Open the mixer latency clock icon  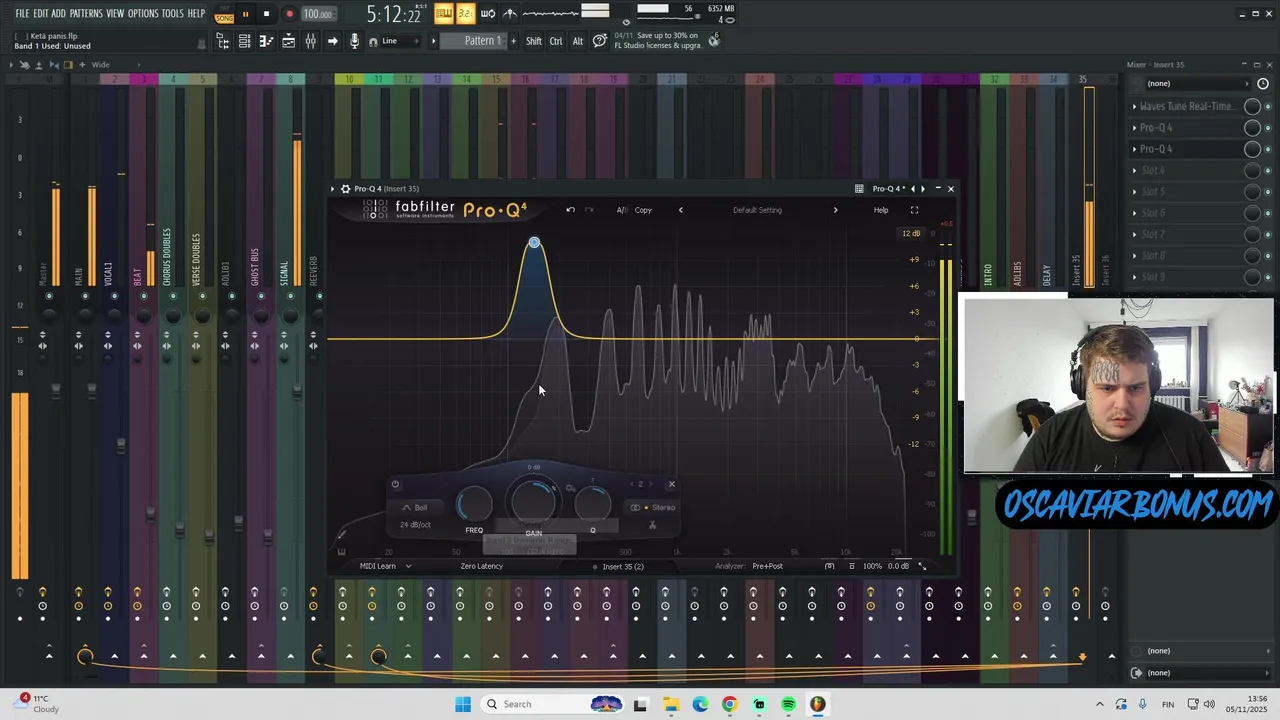point(1263,84)
